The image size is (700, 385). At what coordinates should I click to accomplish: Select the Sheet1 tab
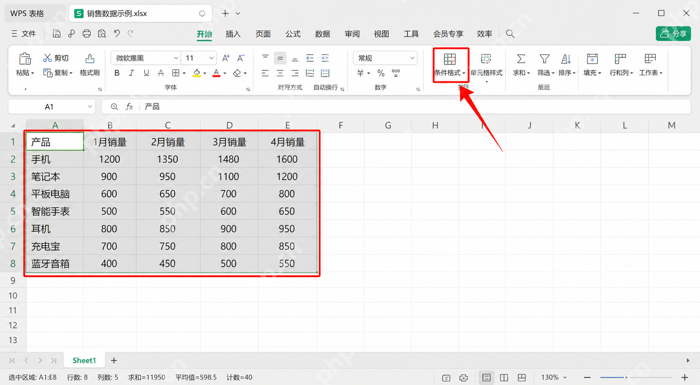[x=84, y=360]
